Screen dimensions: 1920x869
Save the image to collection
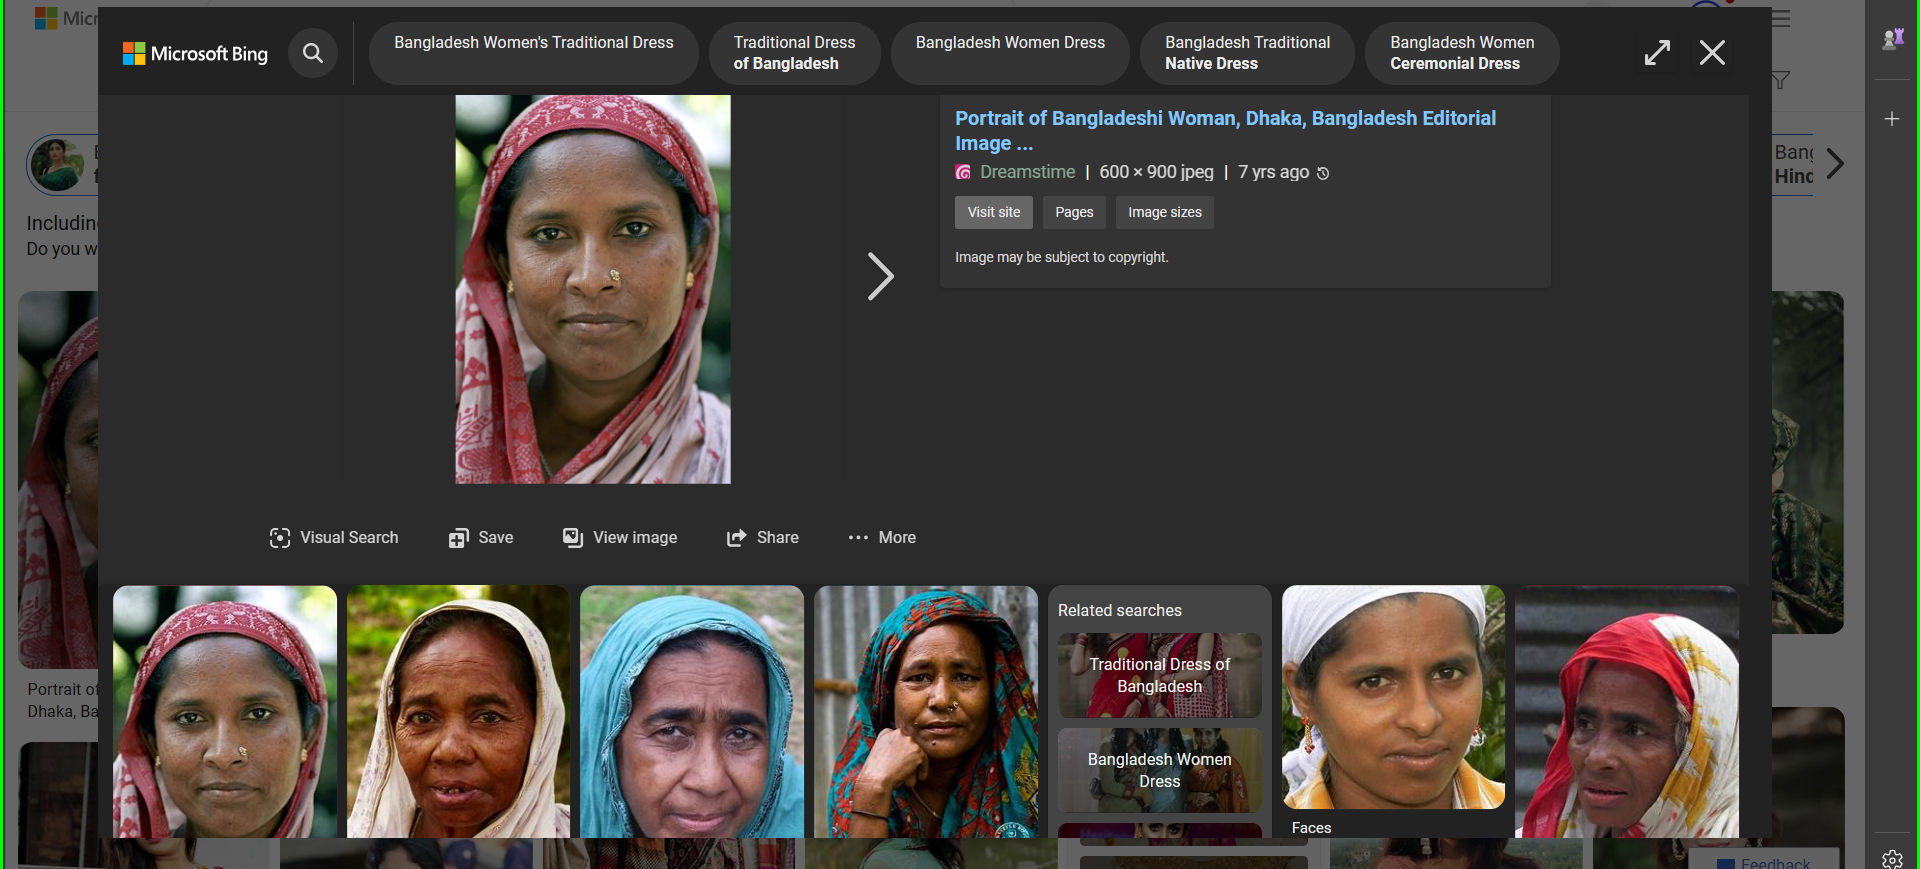[481, 538]
